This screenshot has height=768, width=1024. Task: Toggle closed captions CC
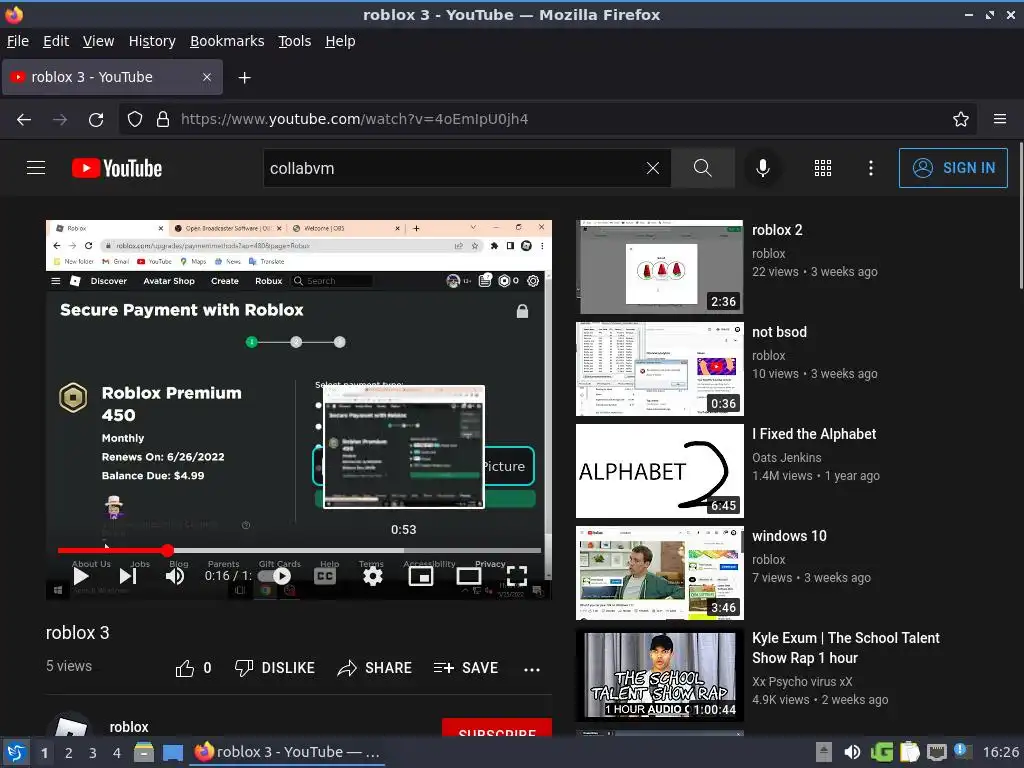point(325,576)
